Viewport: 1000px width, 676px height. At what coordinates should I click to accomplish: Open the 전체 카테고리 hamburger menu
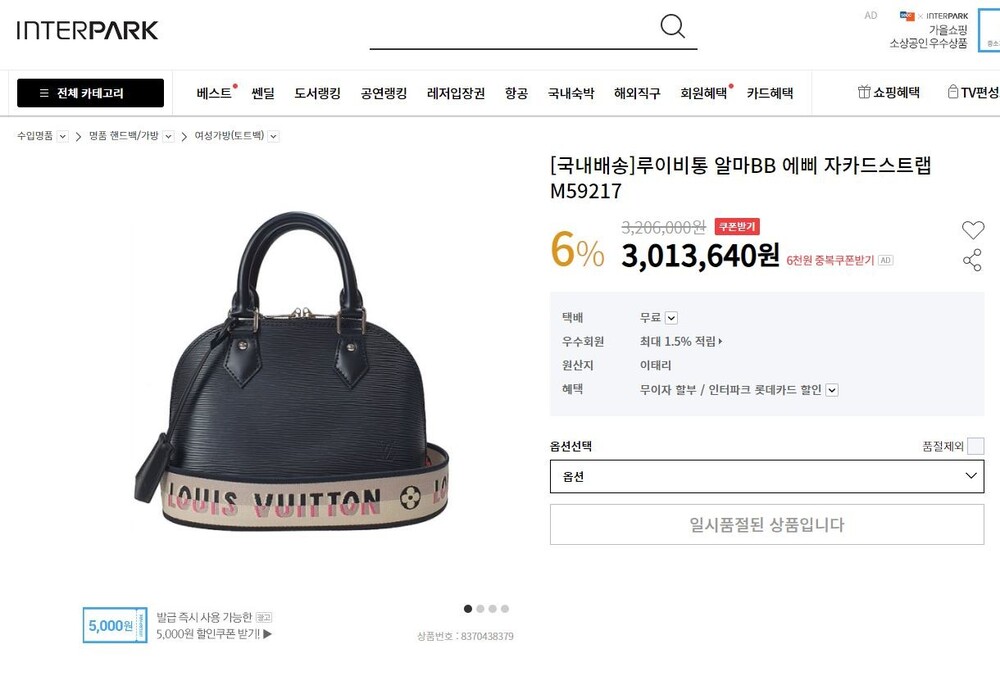tap(91, 93)
